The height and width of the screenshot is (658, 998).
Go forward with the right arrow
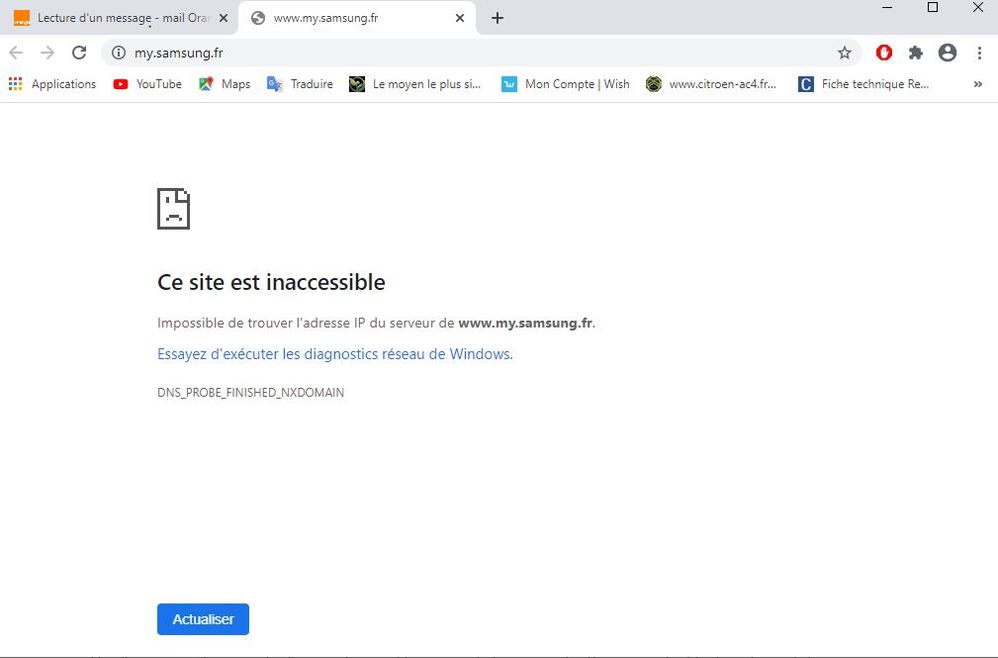click(x=48, y=53)
